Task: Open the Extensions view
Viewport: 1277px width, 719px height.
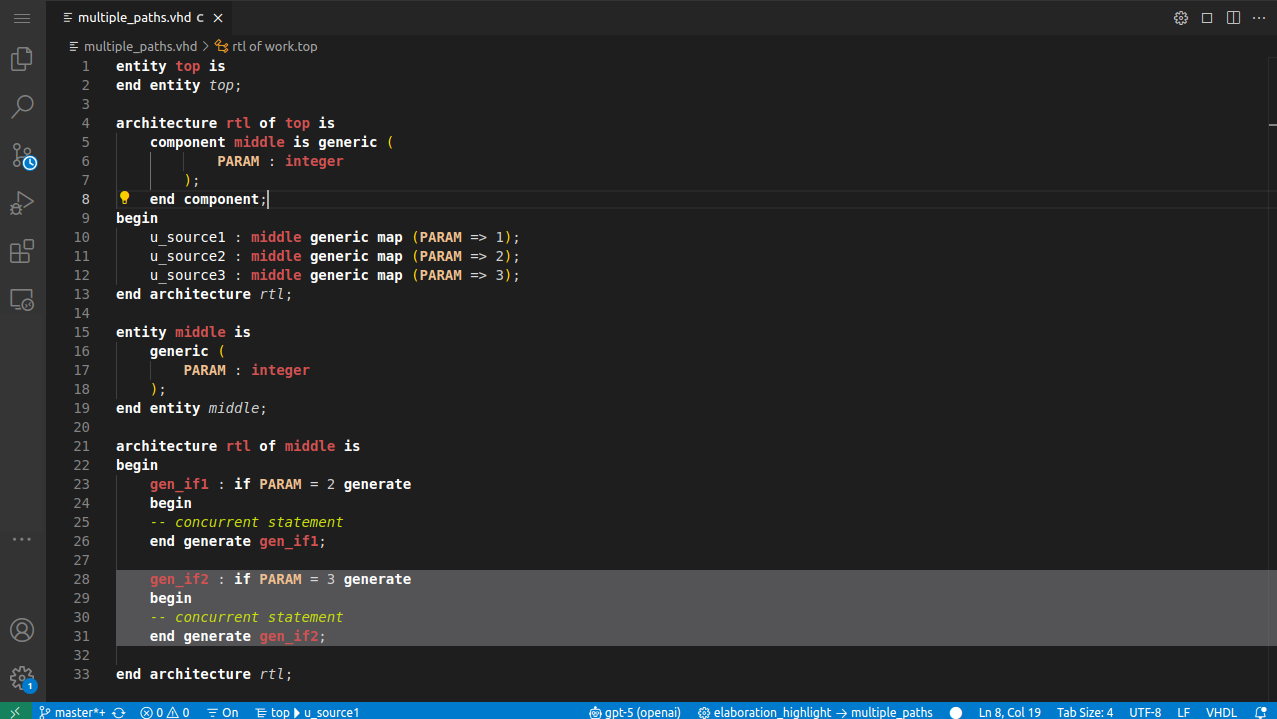Action: [x=21, y=251]
